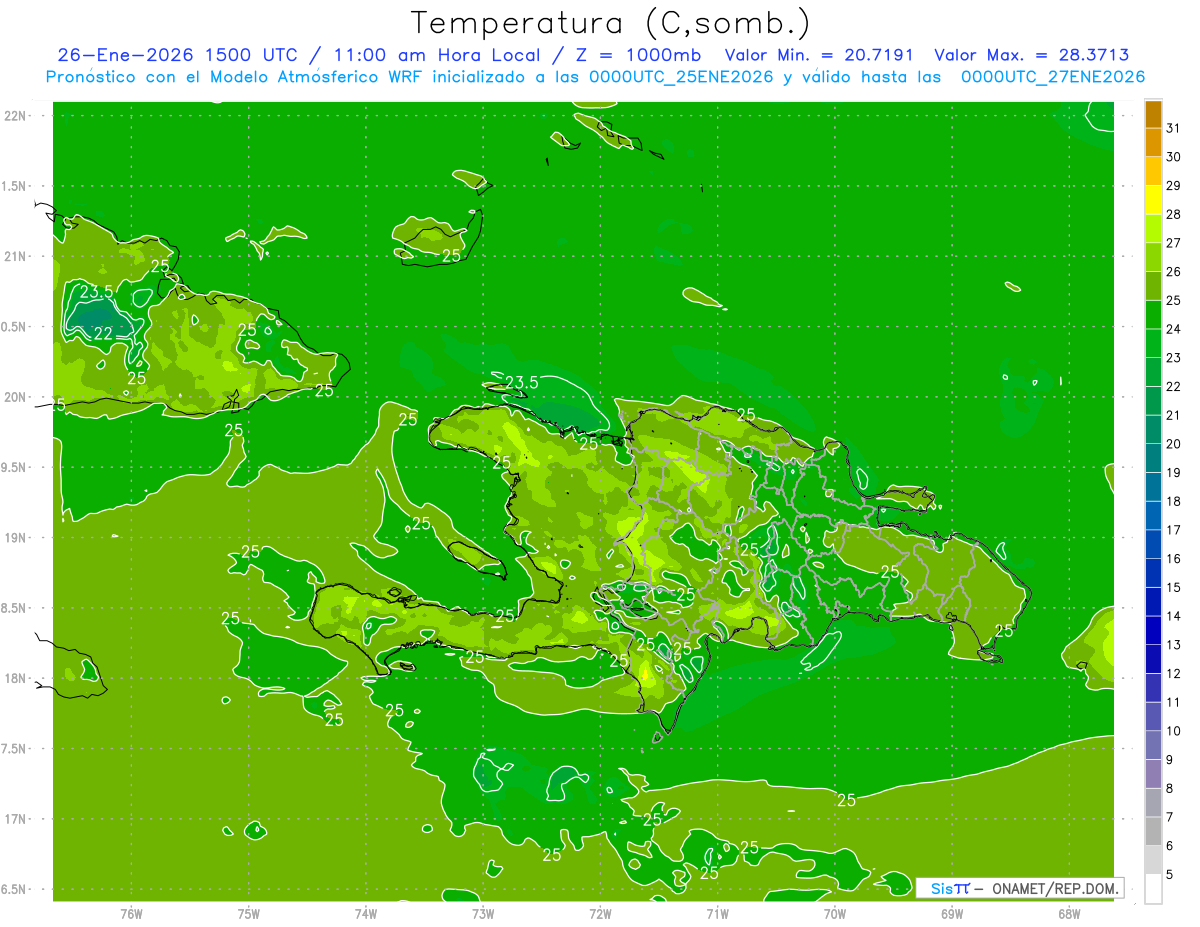The height and width of the screenshot is (927, 1200).
Task: Click the '75W' longitude axis label
Action: pyautogui.click(x=249, y=914)
